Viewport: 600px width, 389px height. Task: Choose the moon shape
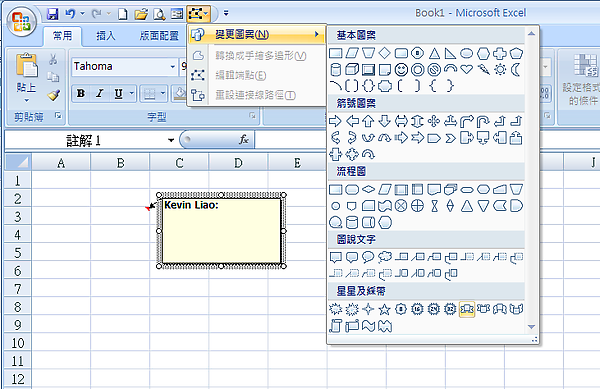point(516,70)
